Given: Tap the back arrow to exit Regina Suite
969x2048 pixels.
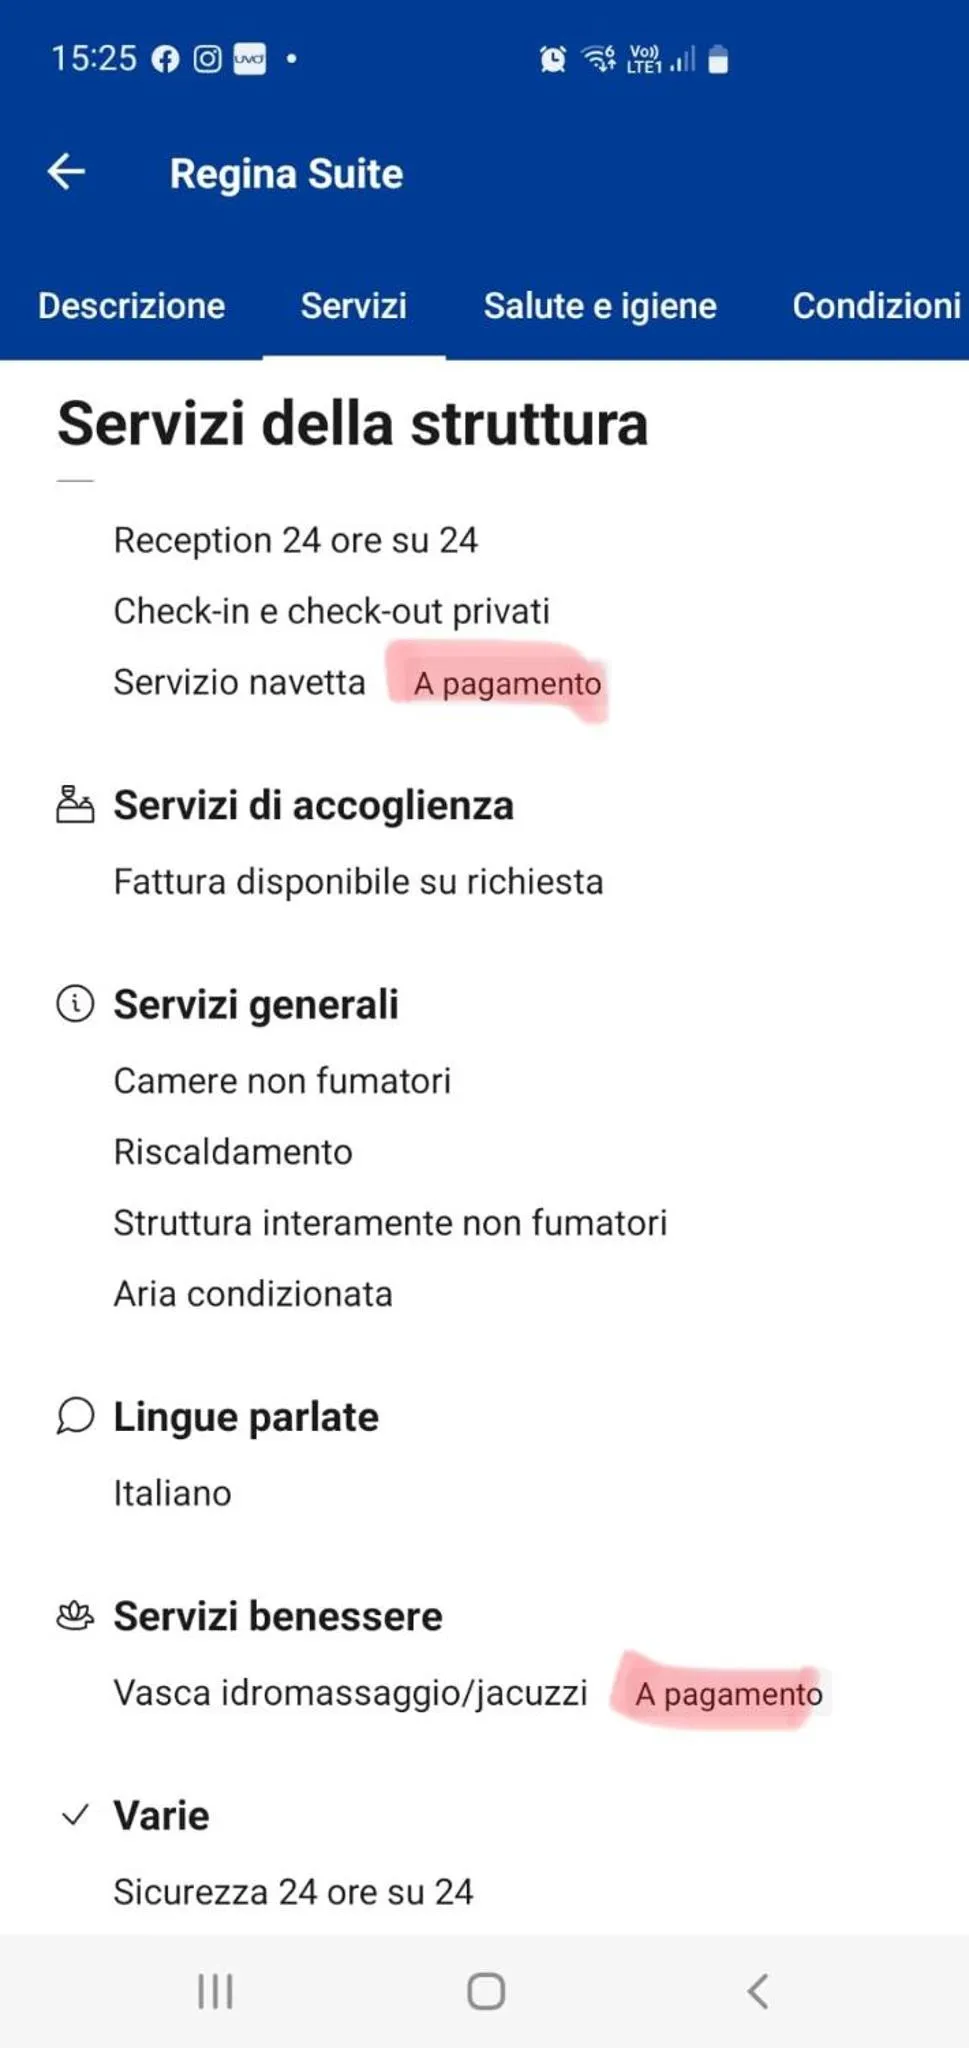Looking at the screenshot, I should pos(66,172).
